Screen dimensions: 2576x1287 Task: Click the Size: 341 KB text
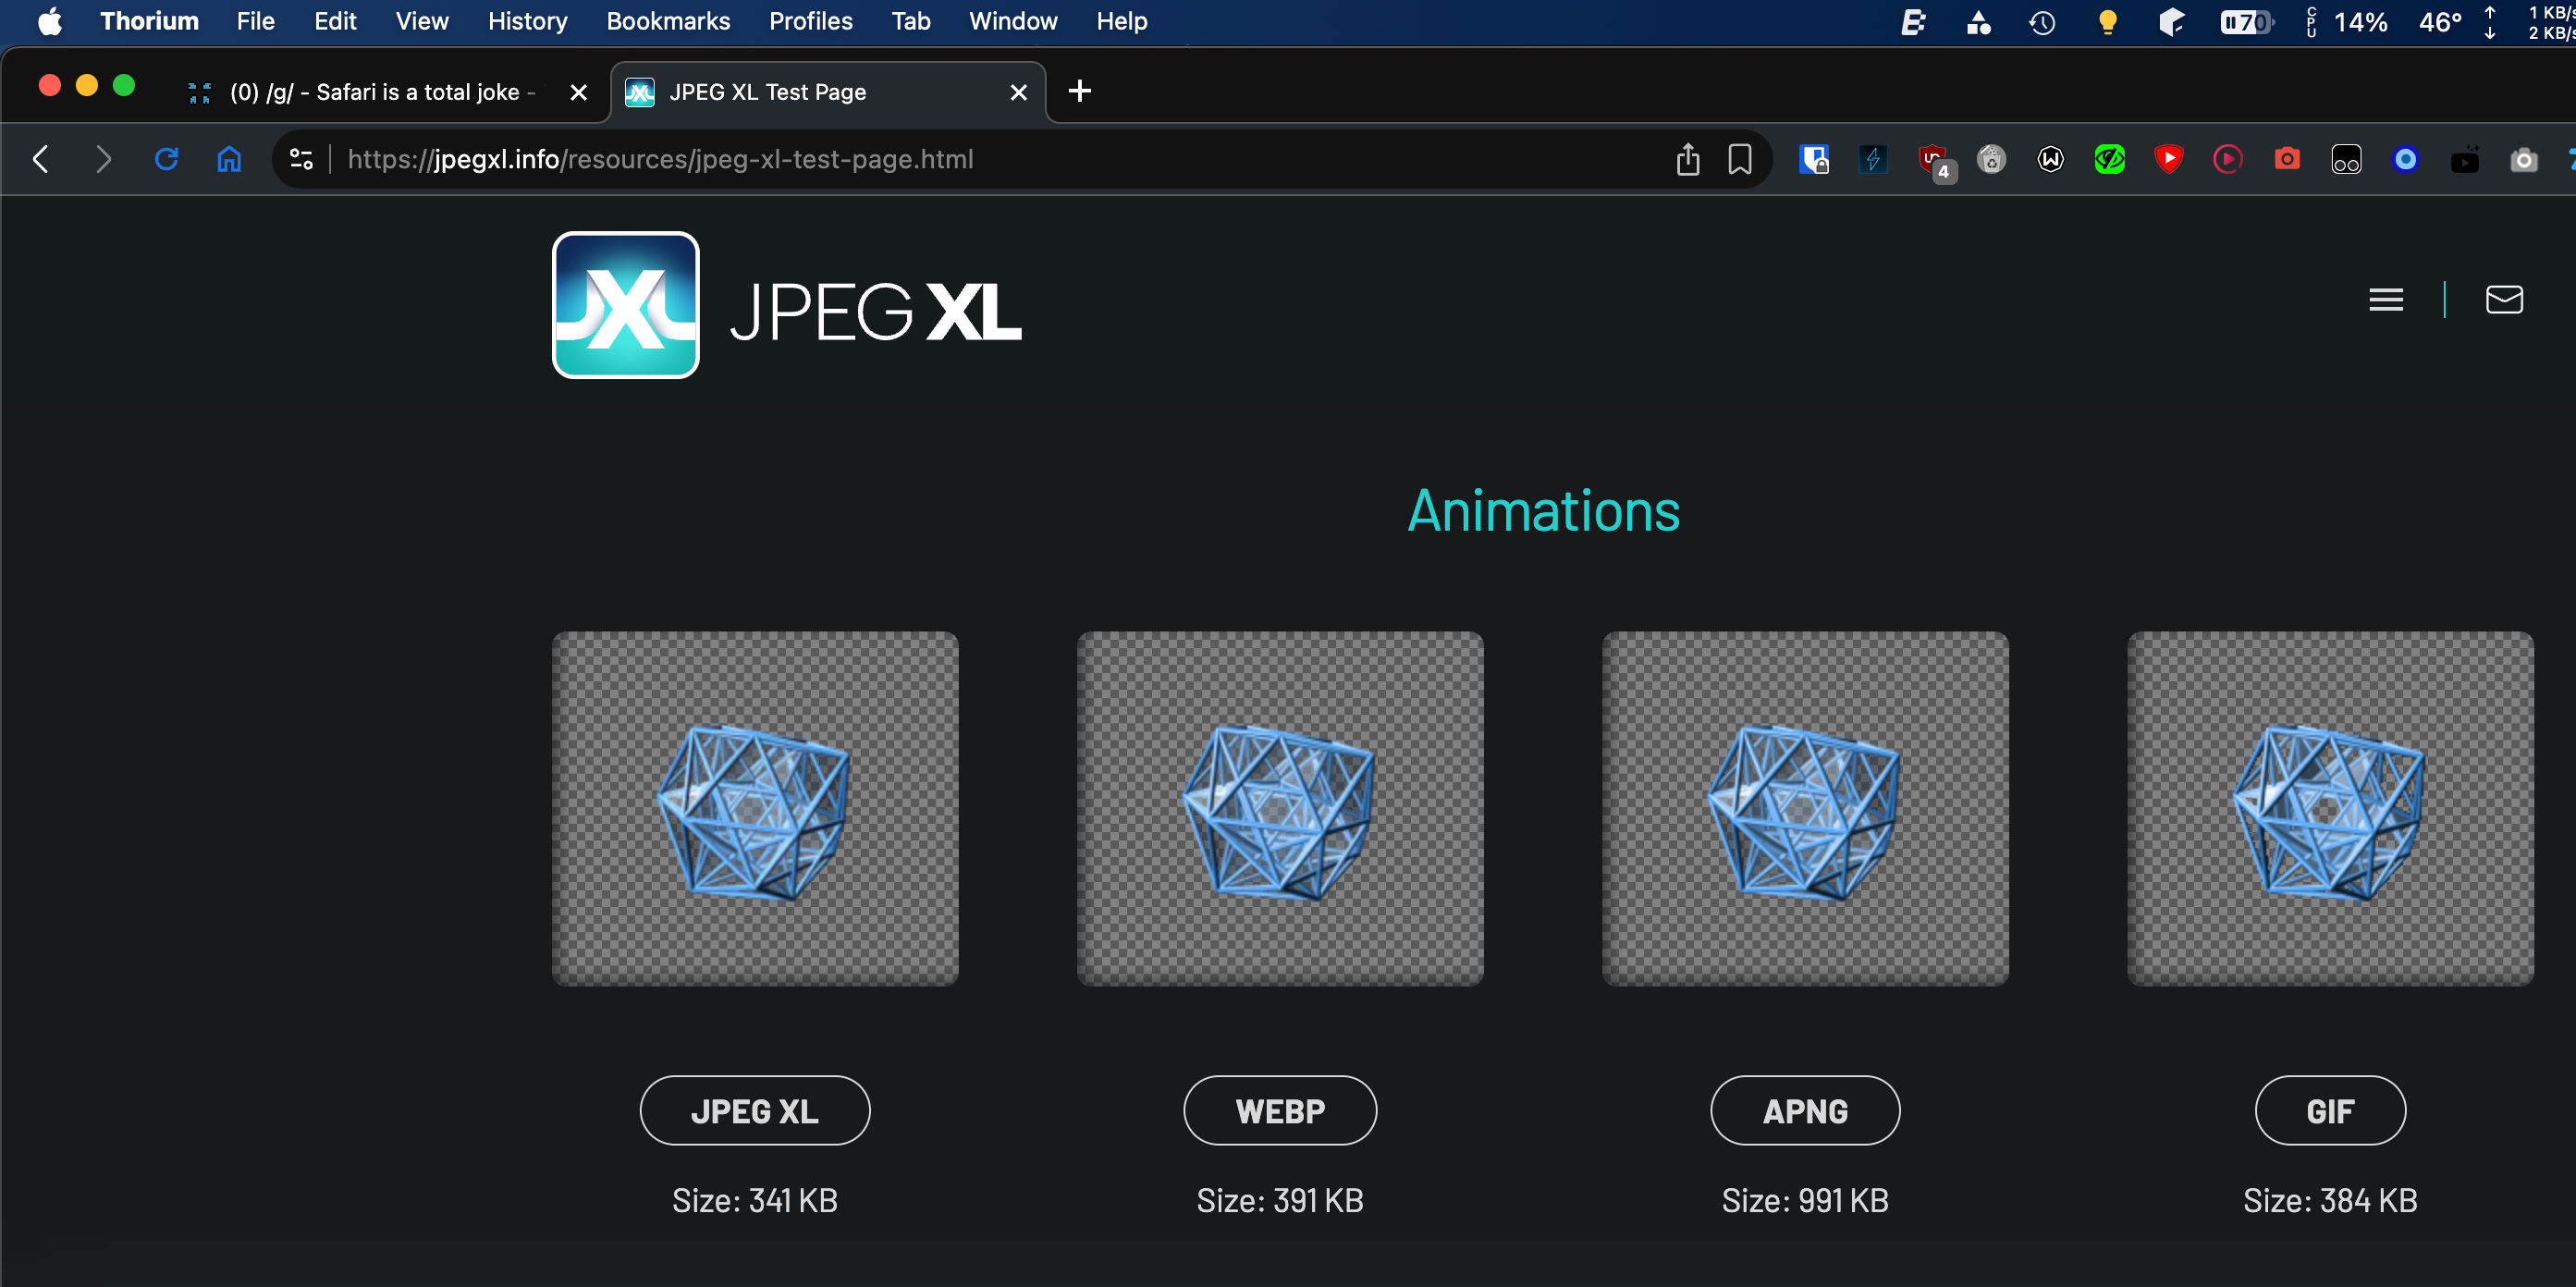click(x=755, y=1199)
